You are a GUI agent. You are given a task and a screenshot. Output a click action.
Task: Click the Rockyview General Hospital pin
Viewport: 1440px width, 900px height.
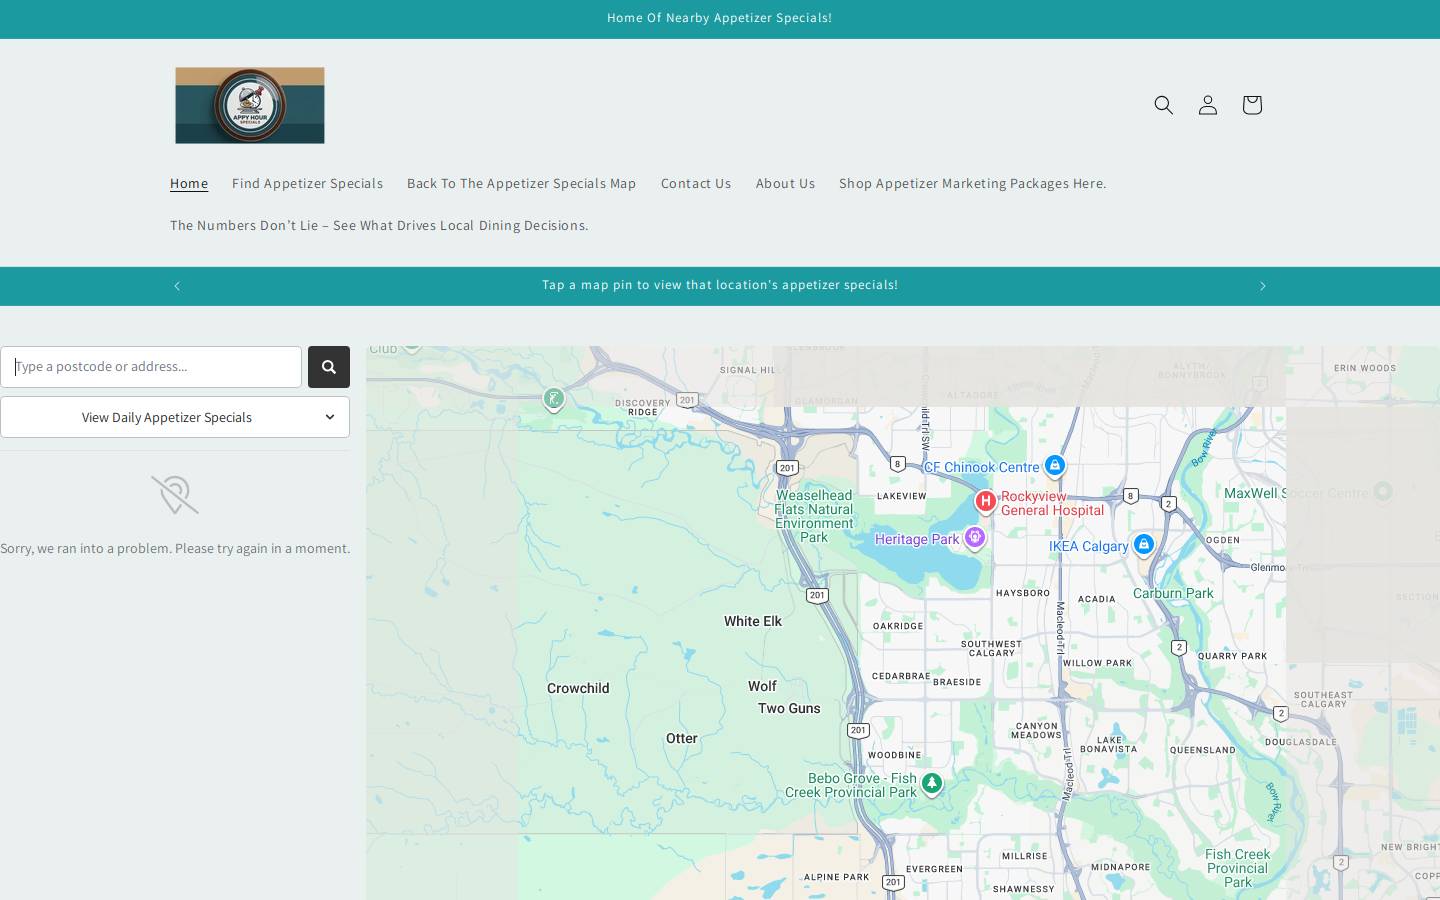coord(985,501)
